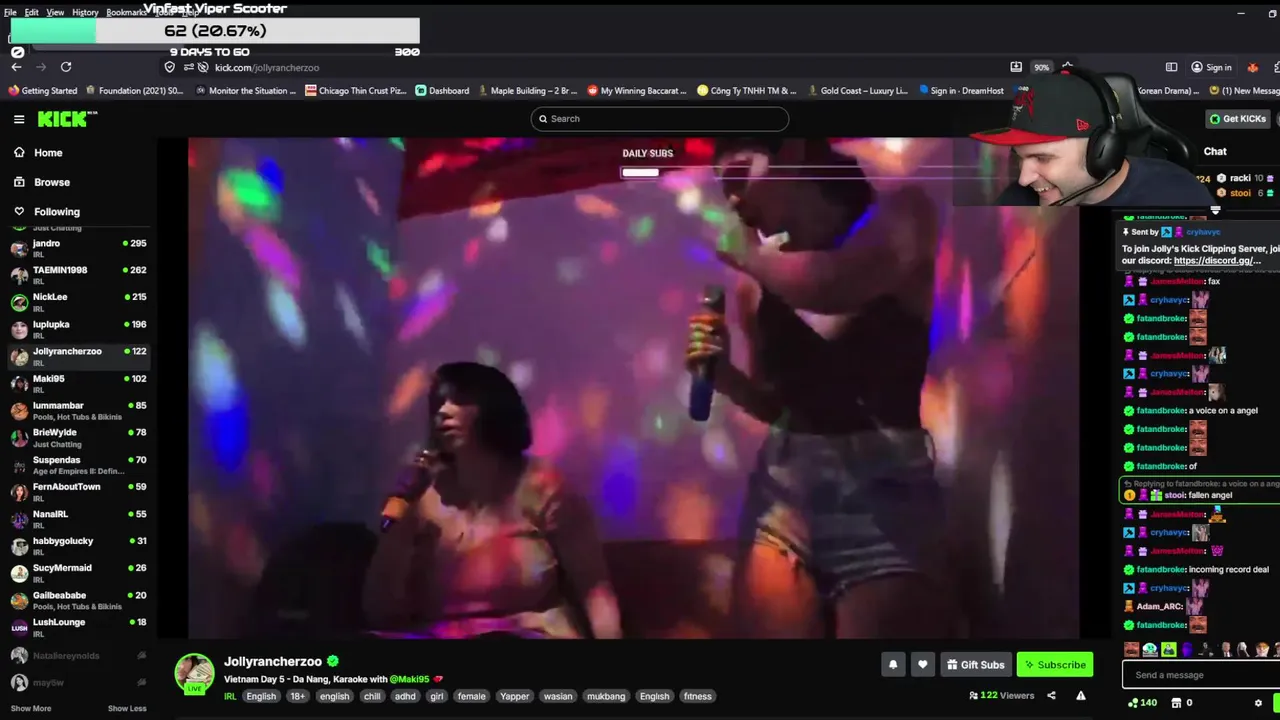Open the File menu
This screenshot has height=720, width=1280.
[x=10, y=12]
